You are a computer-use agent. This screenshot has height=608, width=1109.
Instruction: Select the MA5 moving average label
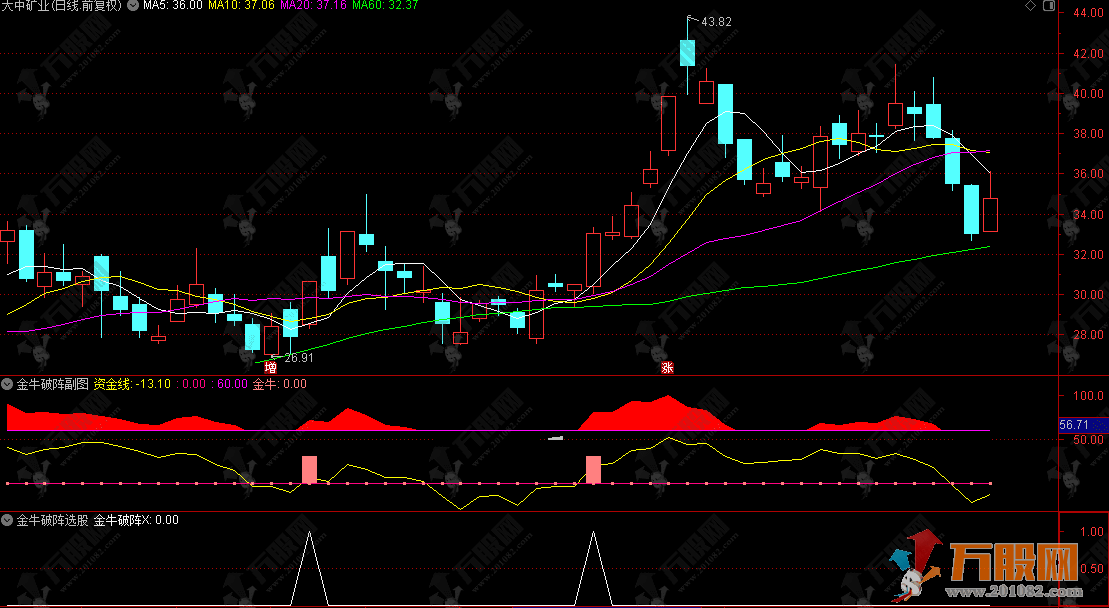[x=172, y=6]
